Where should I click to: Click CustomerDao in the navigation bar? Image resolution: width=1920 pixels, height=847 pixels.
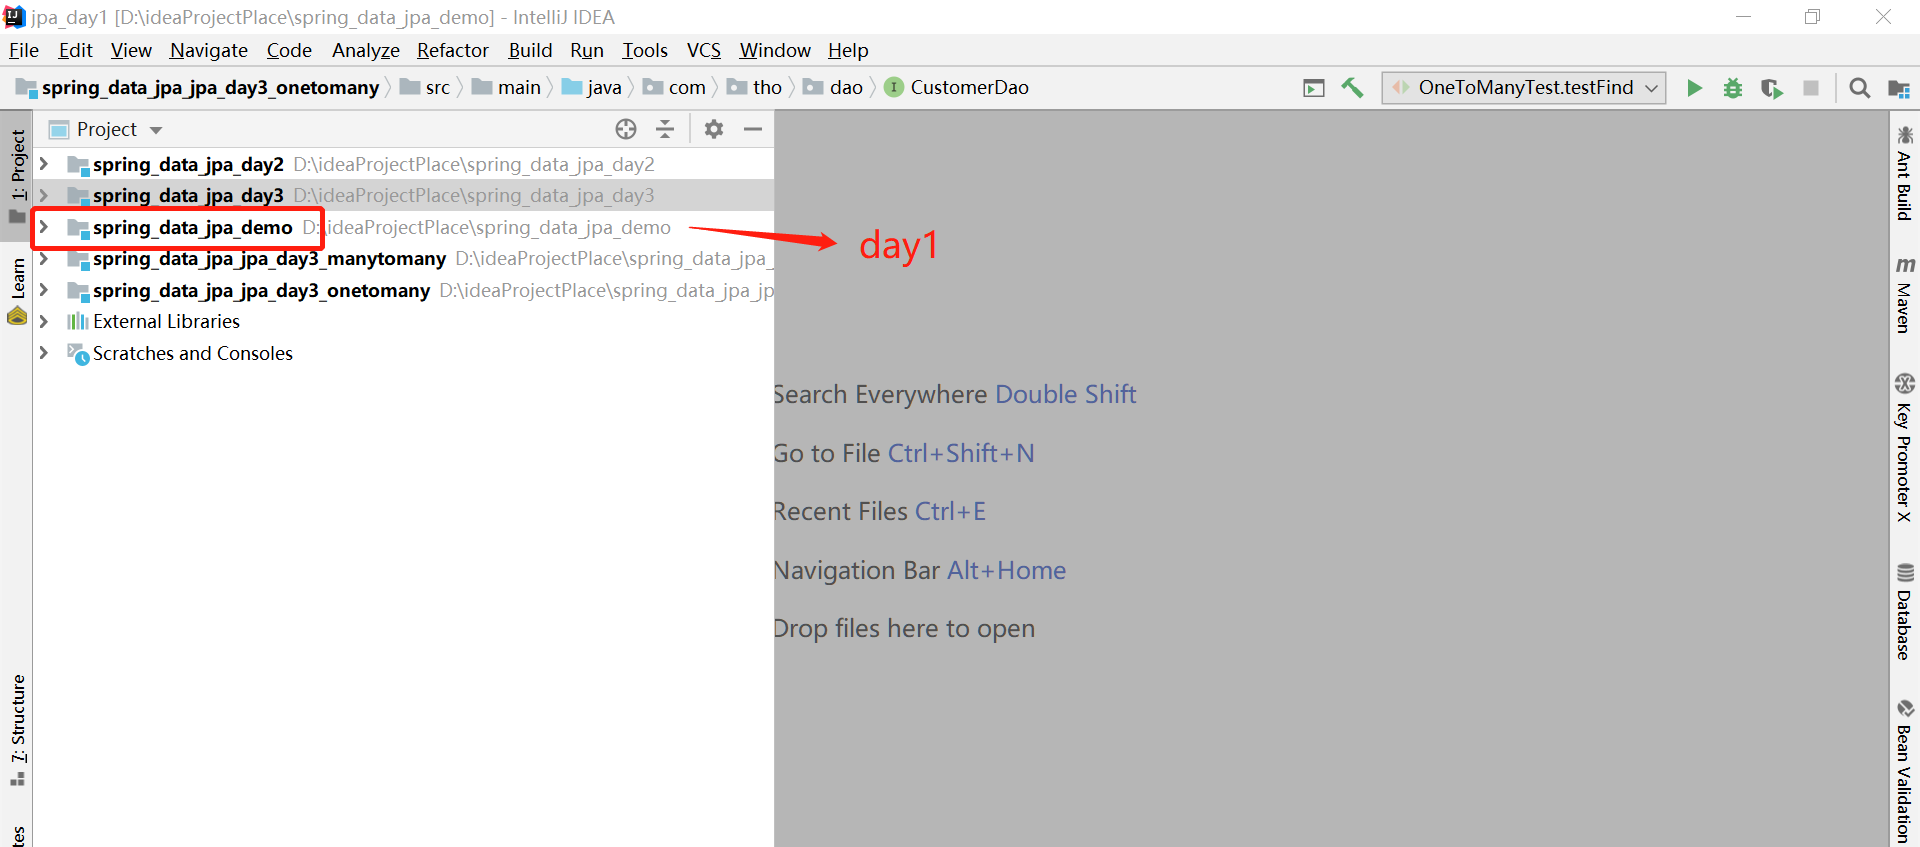pos(969,88)
